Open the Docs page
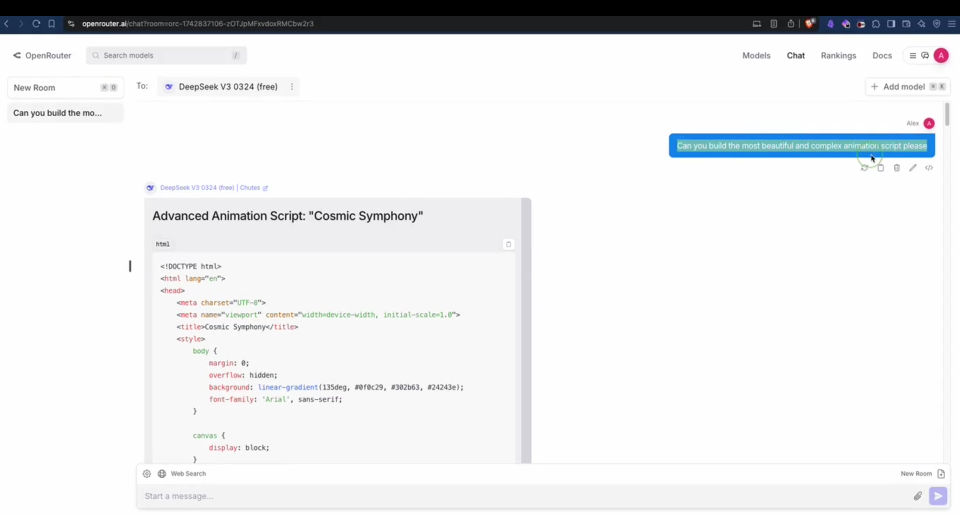The image size is (960, 516). tap(882, 56)
